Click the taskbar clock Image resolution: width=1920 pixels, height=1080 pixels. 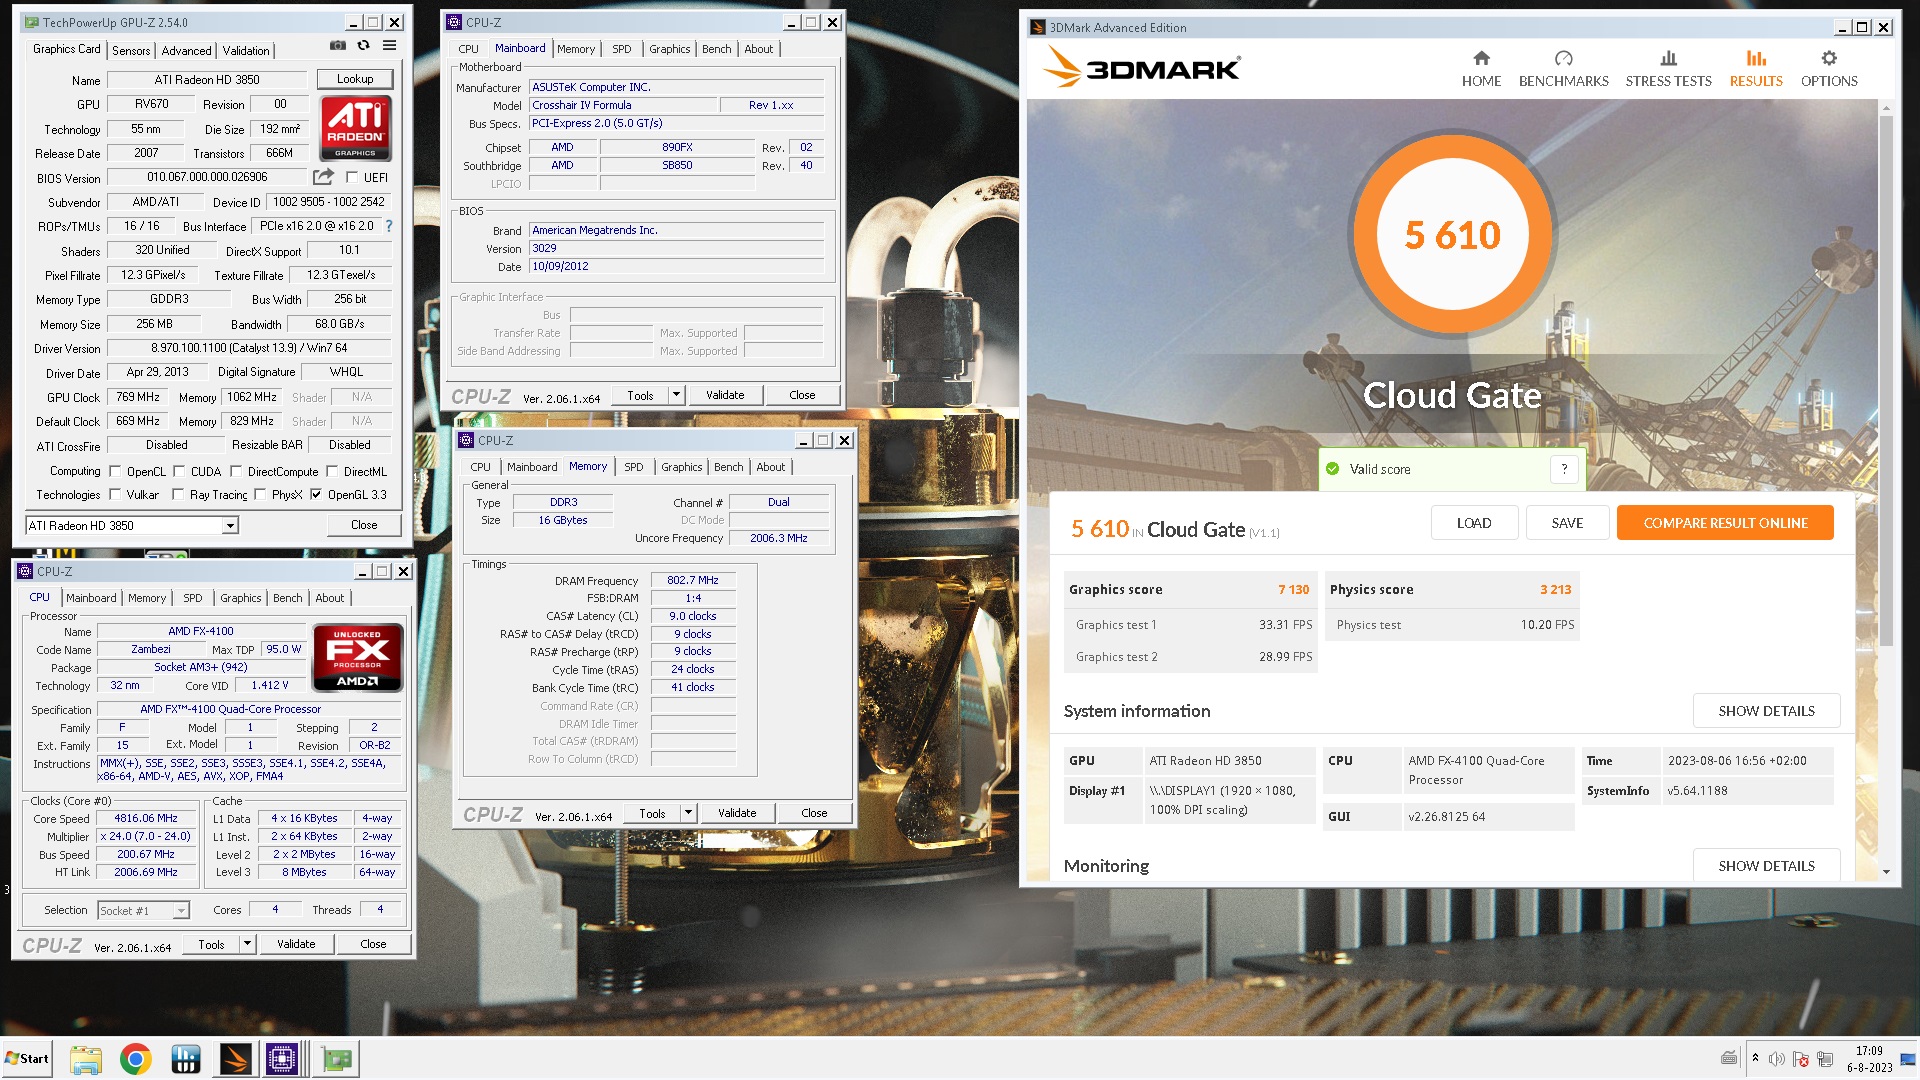pos(1869,1059)
